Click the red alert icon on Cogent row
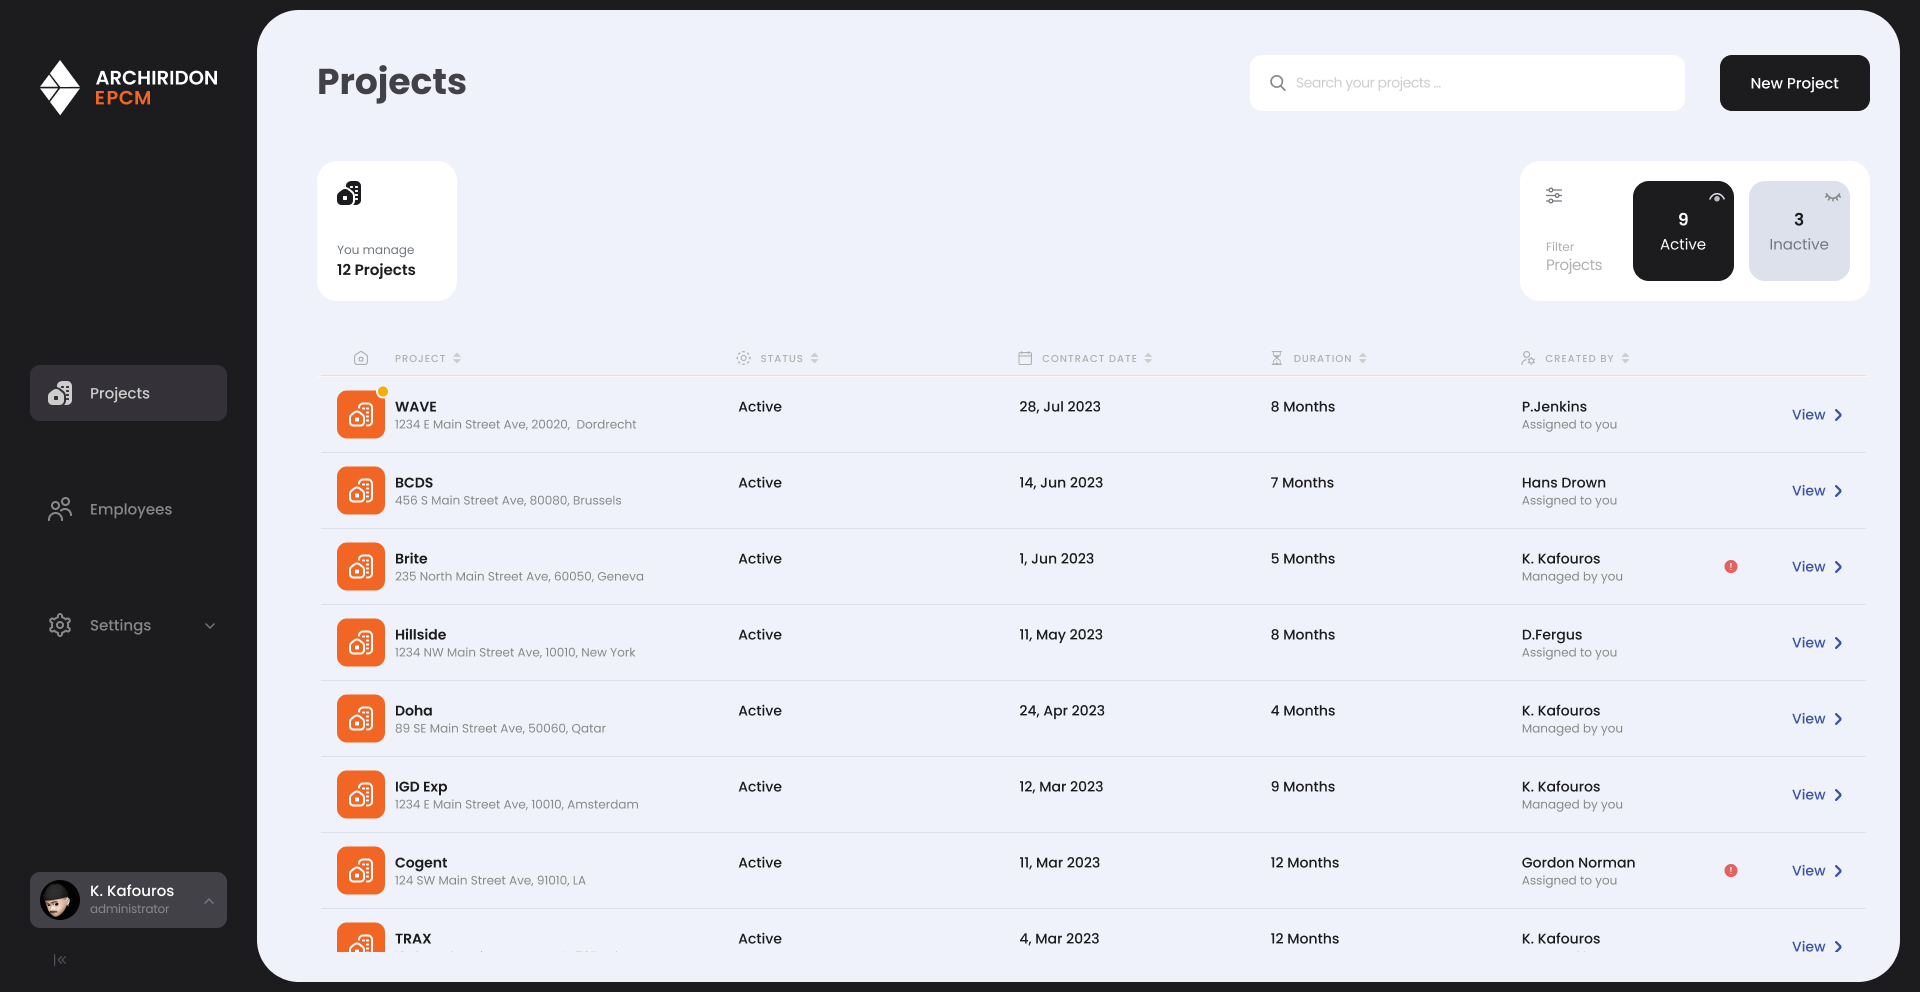 pyautogui.click(x=1731, y=871)
